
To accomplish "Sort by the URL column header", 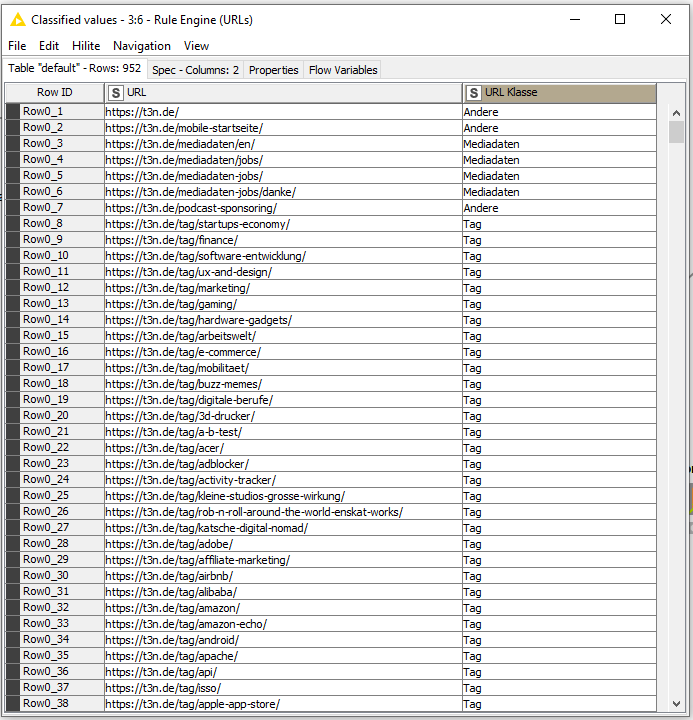I will [x=283, y=93].
